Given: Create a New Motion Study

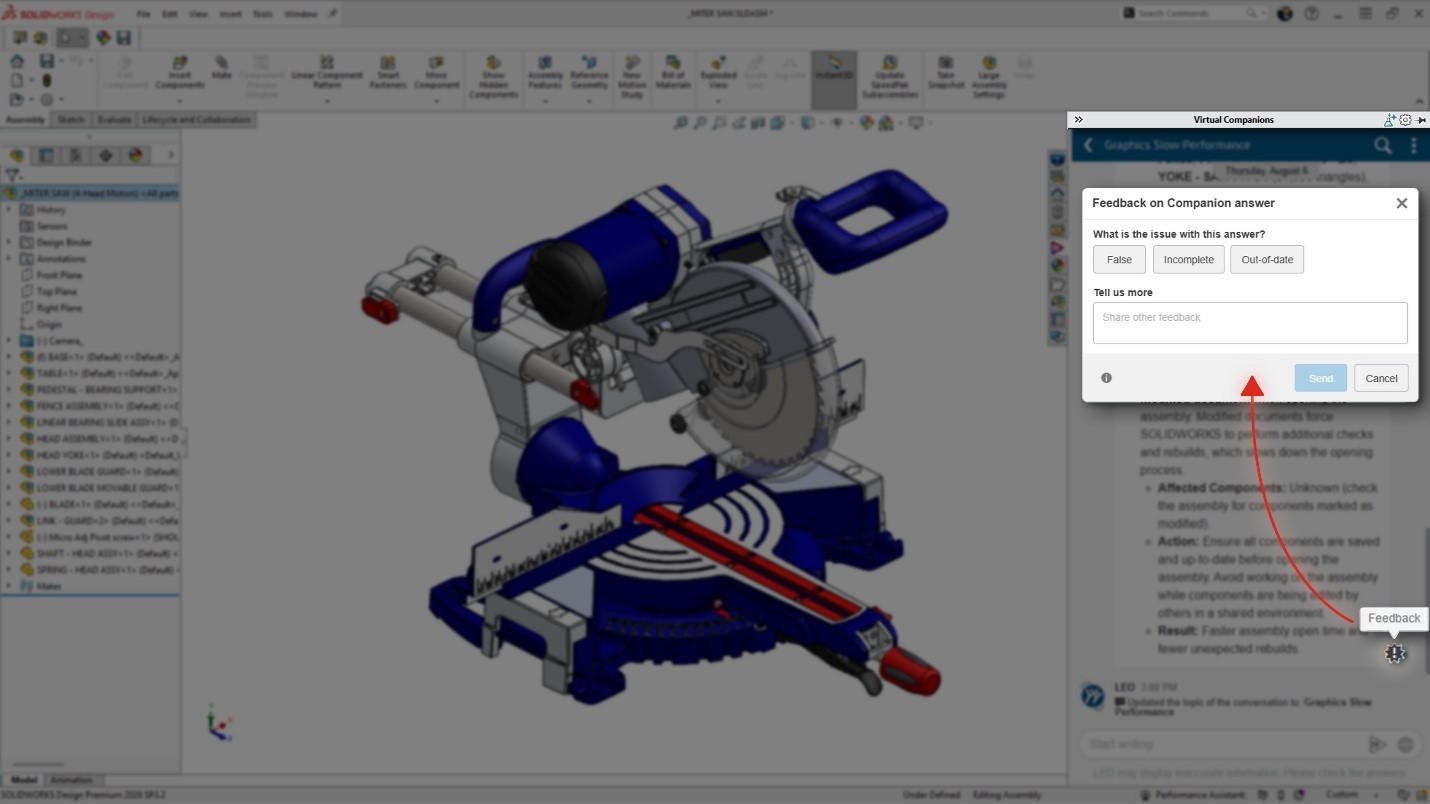Looking at the screenshot, I should click(632, 76).
